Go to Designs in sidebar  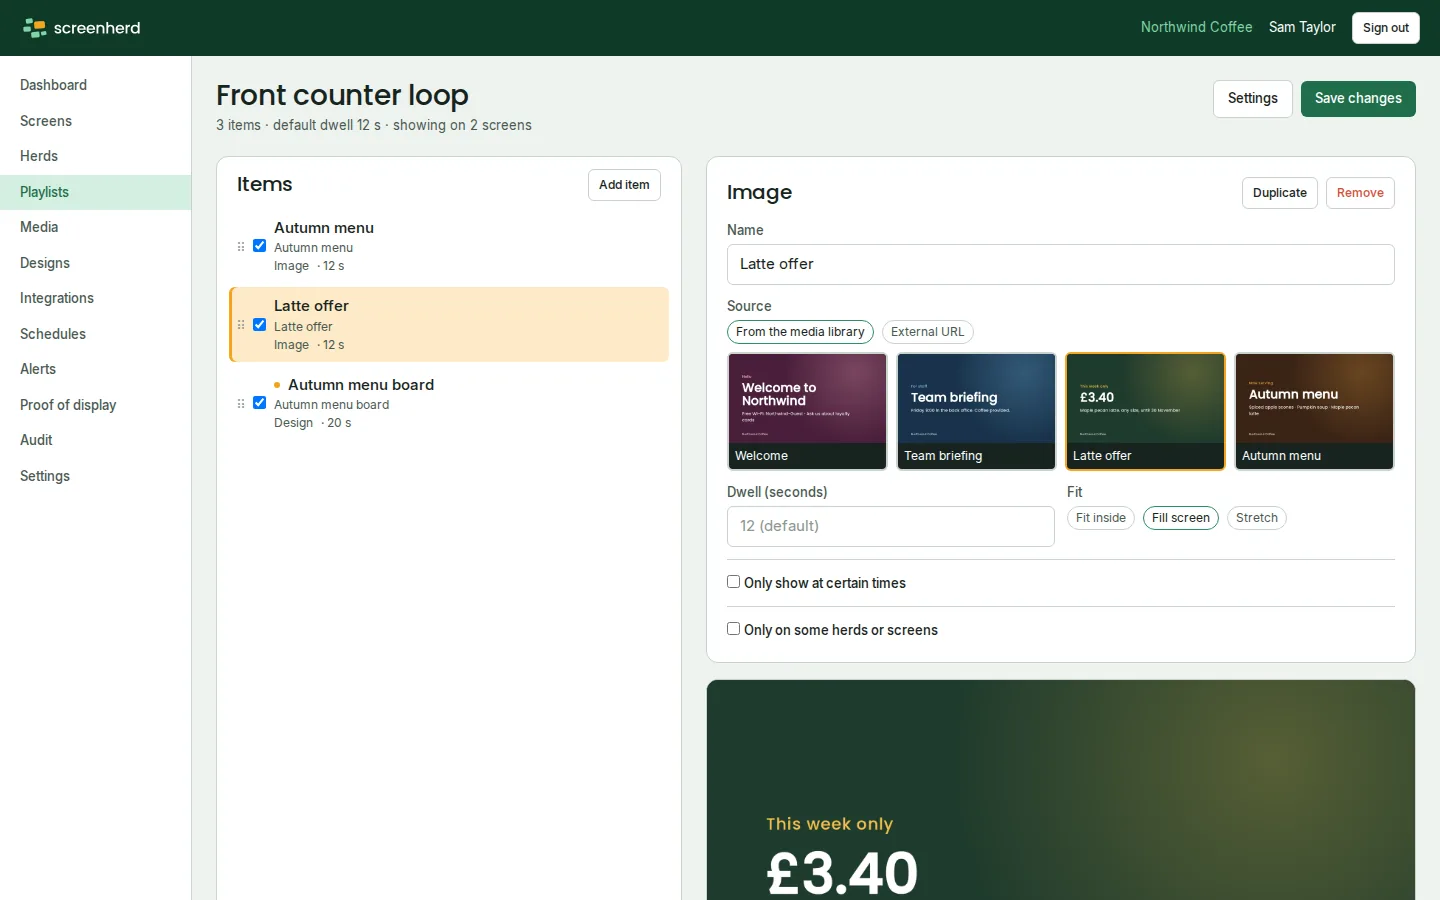pos(95,263)
